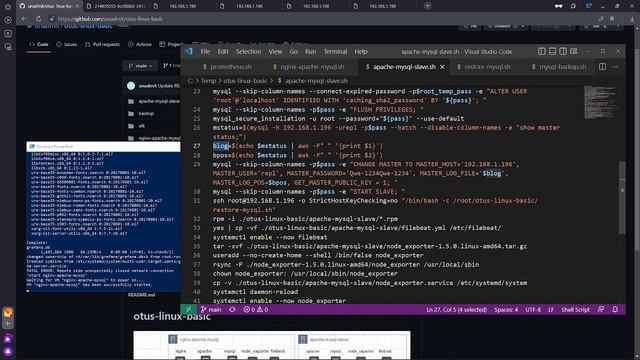
Task: Click the remote window indicator in status bar
Action: point(188,309)
